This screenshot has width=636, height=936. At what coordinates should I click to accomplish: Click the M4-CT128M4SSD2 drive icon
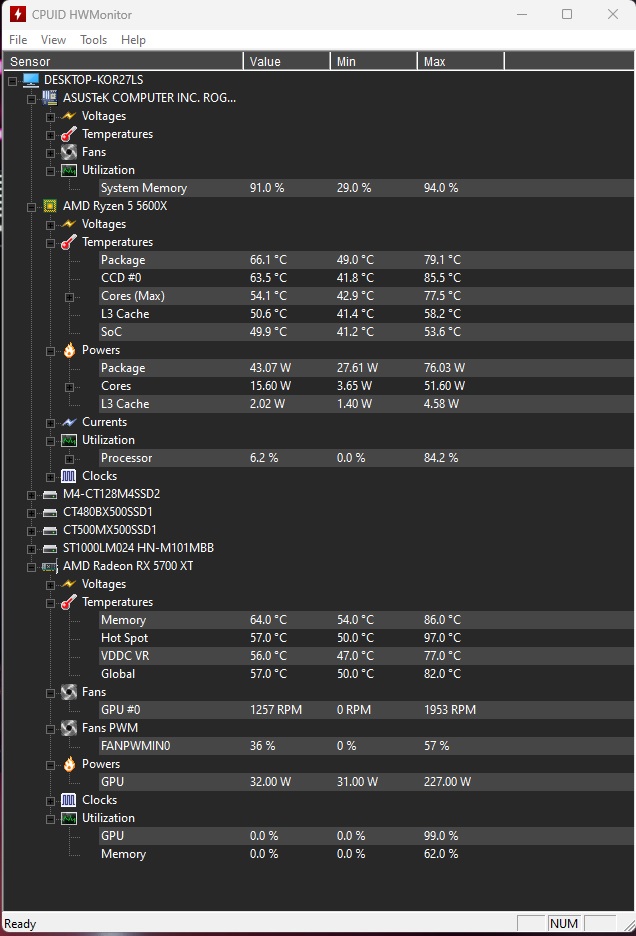coord(50,495)
